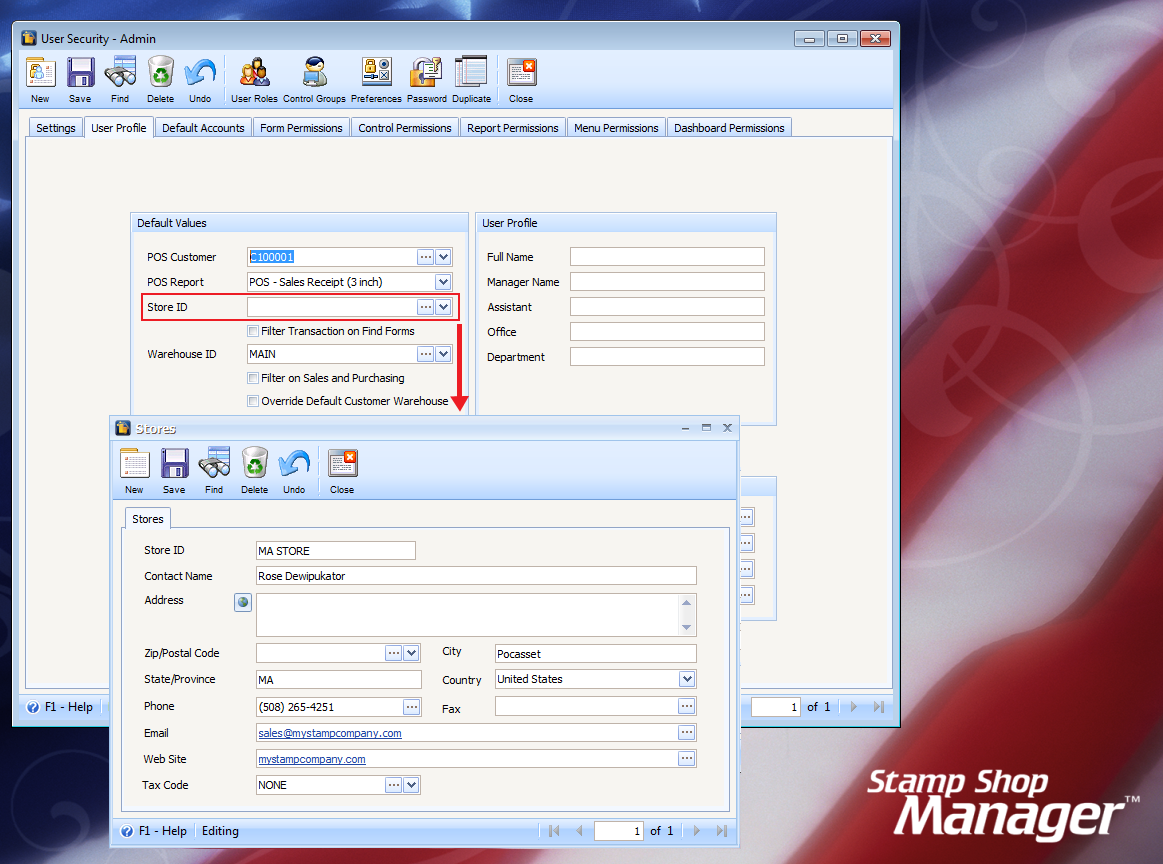Check Override Default Customer Warehouse
The height and width of the screenshot is (864, 1163).
pyautogui.click(x=253, y=400)
